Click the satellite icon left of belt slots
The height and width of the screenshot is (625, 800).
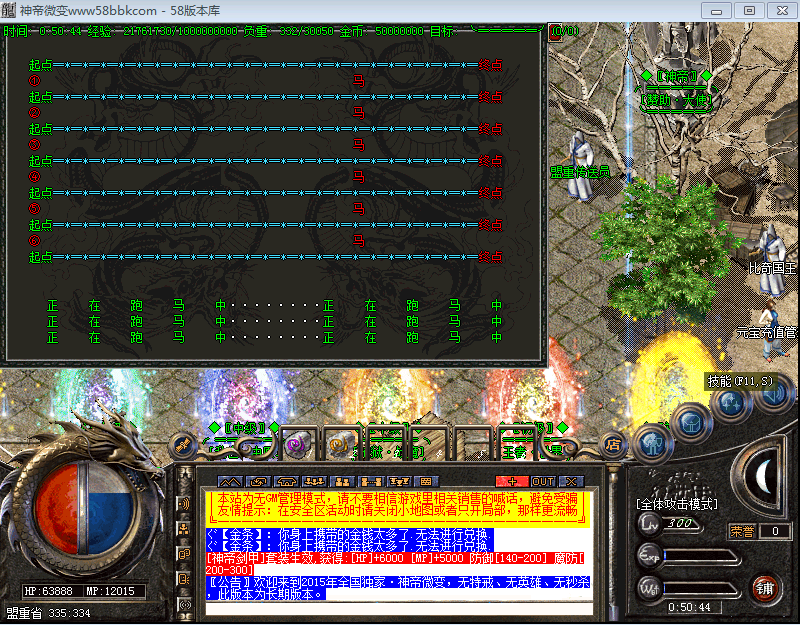tap(183, 445)
